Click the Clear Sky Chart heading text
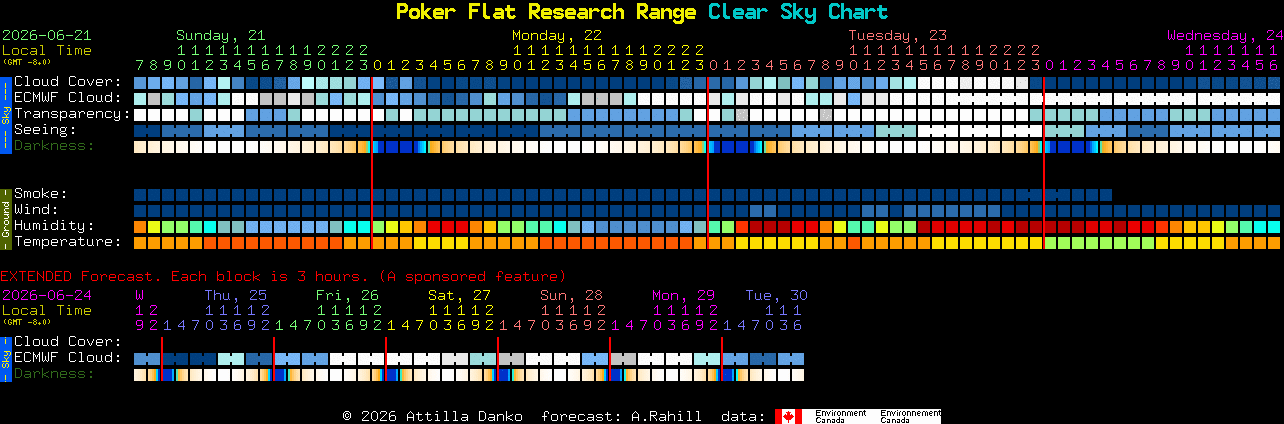The height and width of the screenshot is (424, 1284). [x=798, y=12]
